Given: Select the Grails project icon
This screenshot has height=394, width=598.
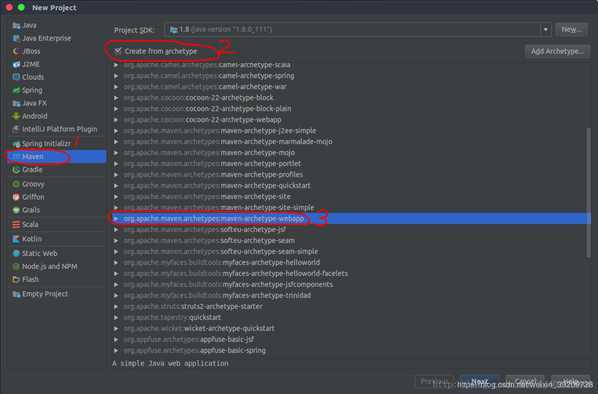Looking at the screenshot, I should point(16,210).
